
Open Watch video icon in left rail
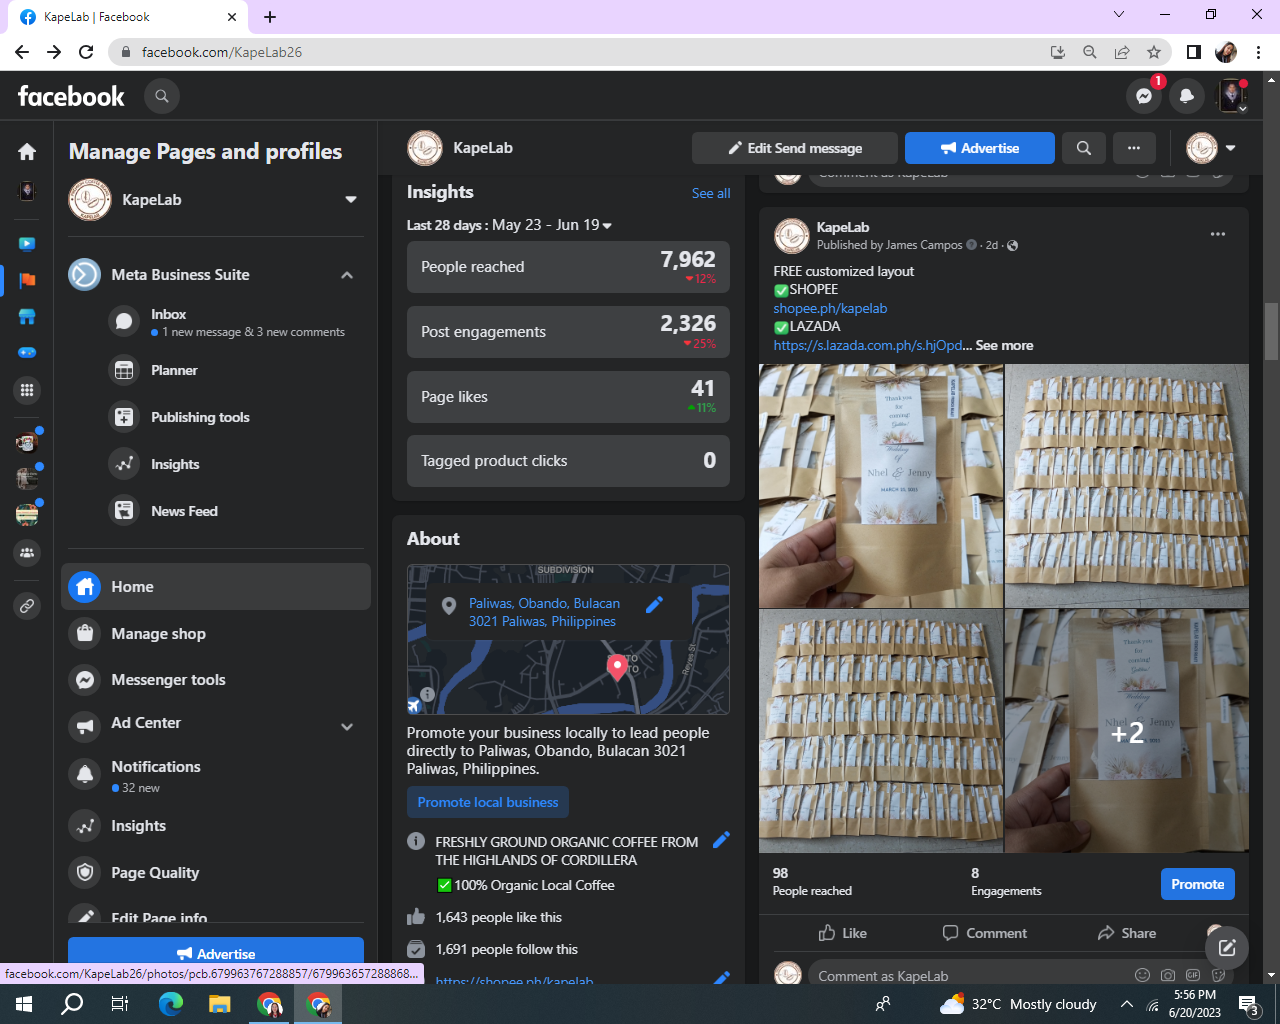click(27, 243)
